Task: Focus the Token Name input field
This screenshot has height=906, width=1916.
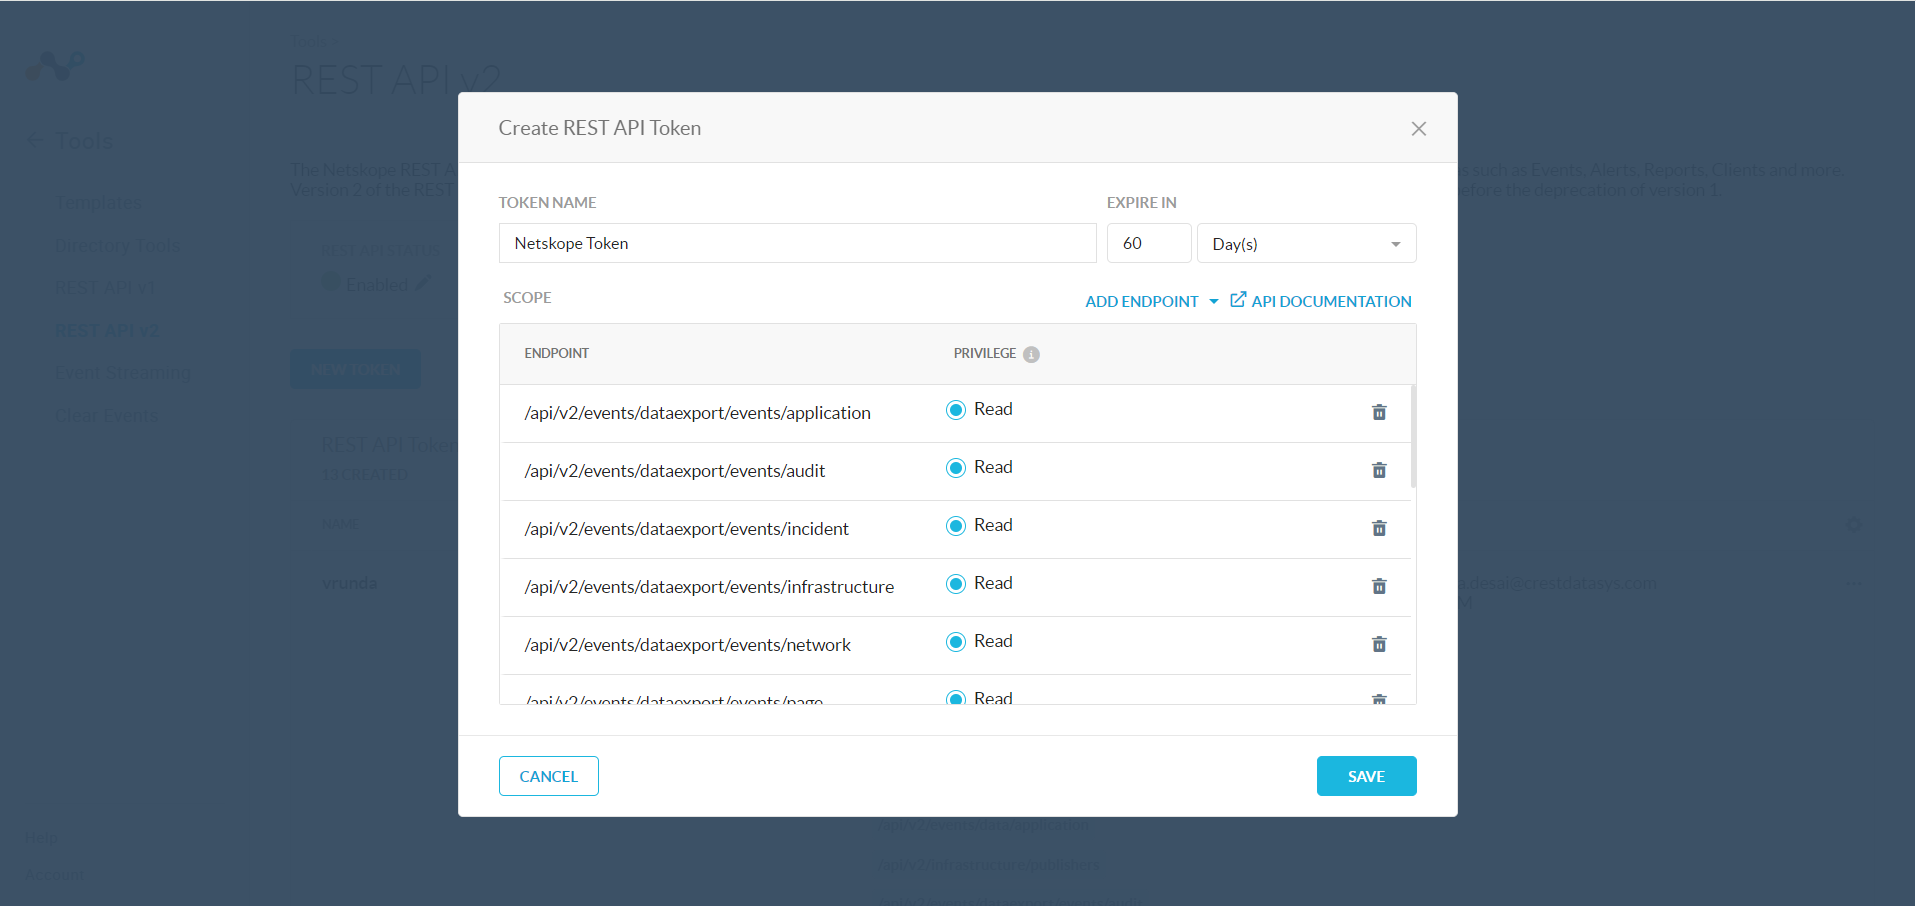Action: (x=797, y=243)
